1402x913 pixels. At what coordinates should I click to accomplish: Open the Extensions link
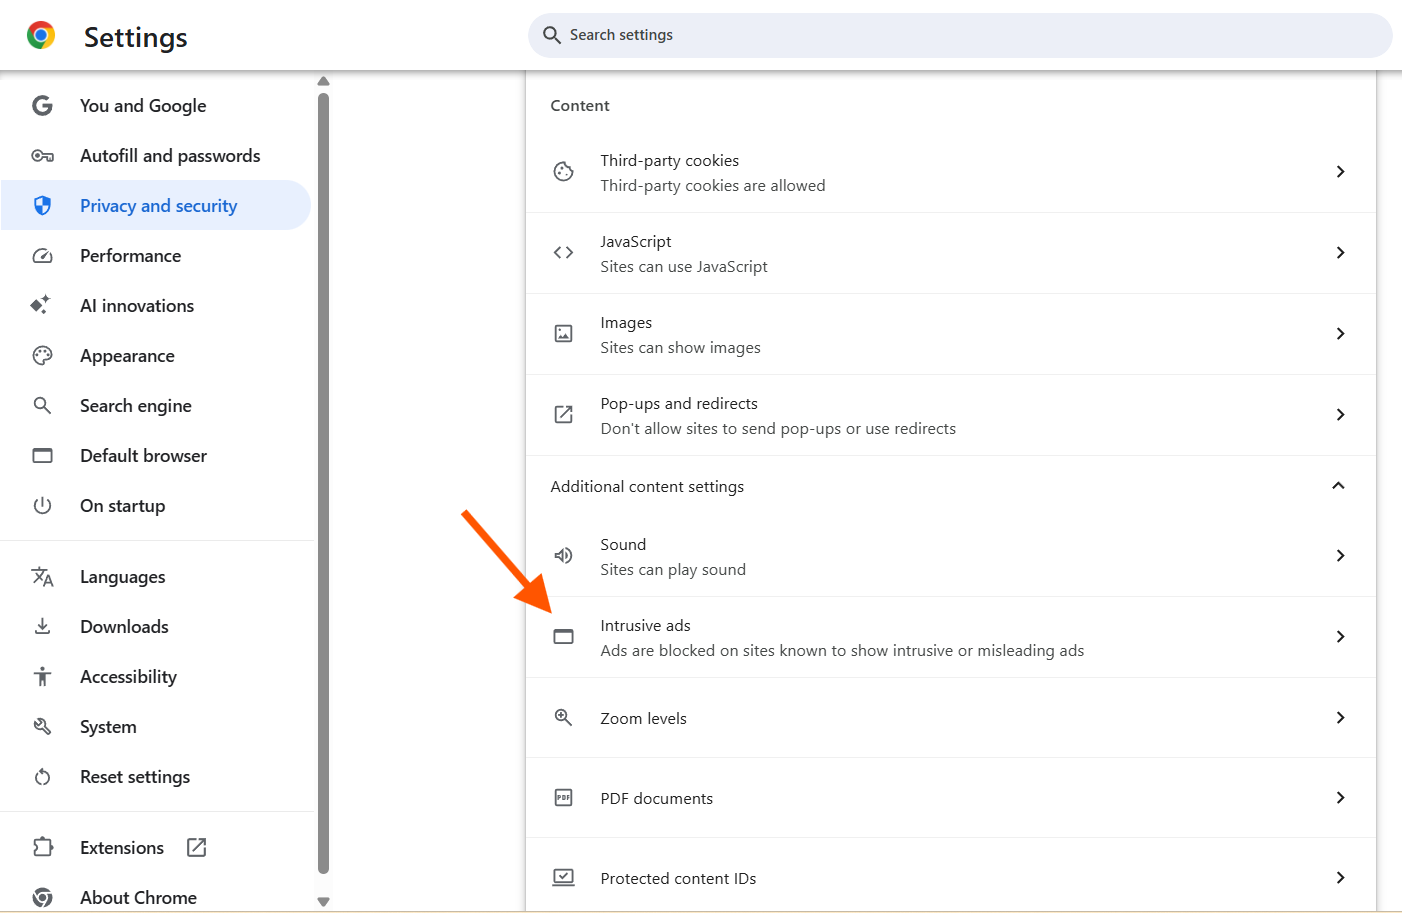click(156, 847)
